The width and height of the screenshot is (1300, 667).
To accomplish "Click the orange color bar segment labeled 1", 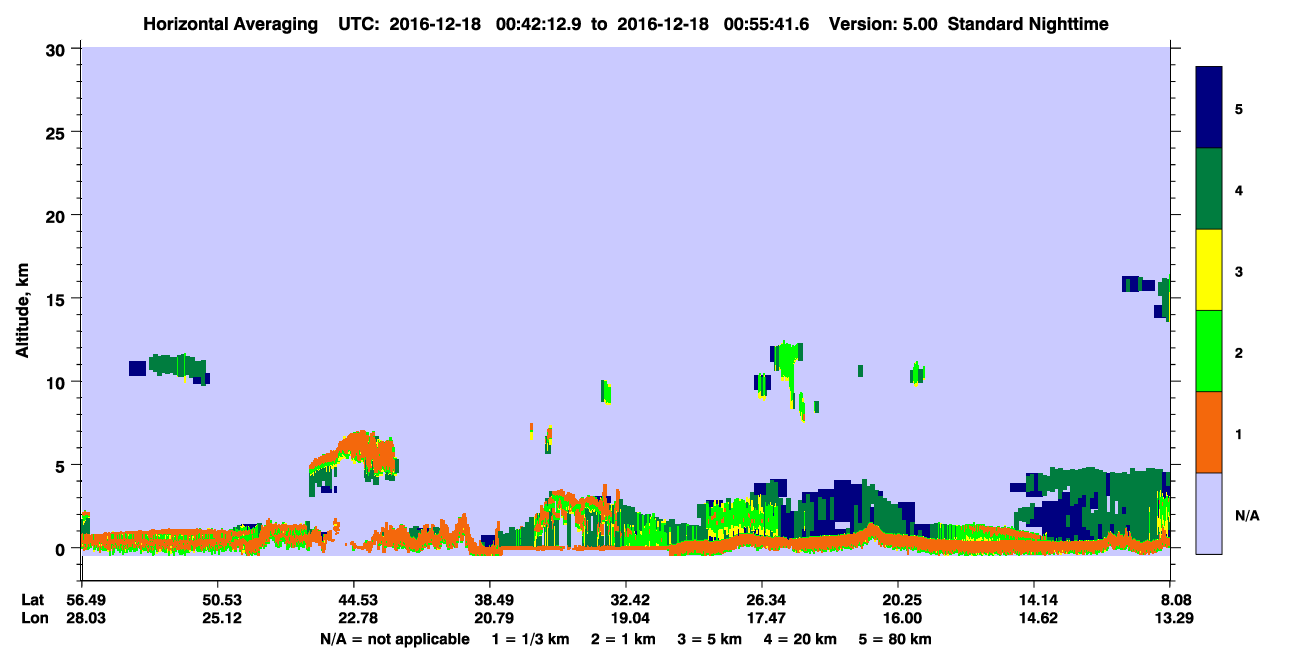I will 1209,432.
